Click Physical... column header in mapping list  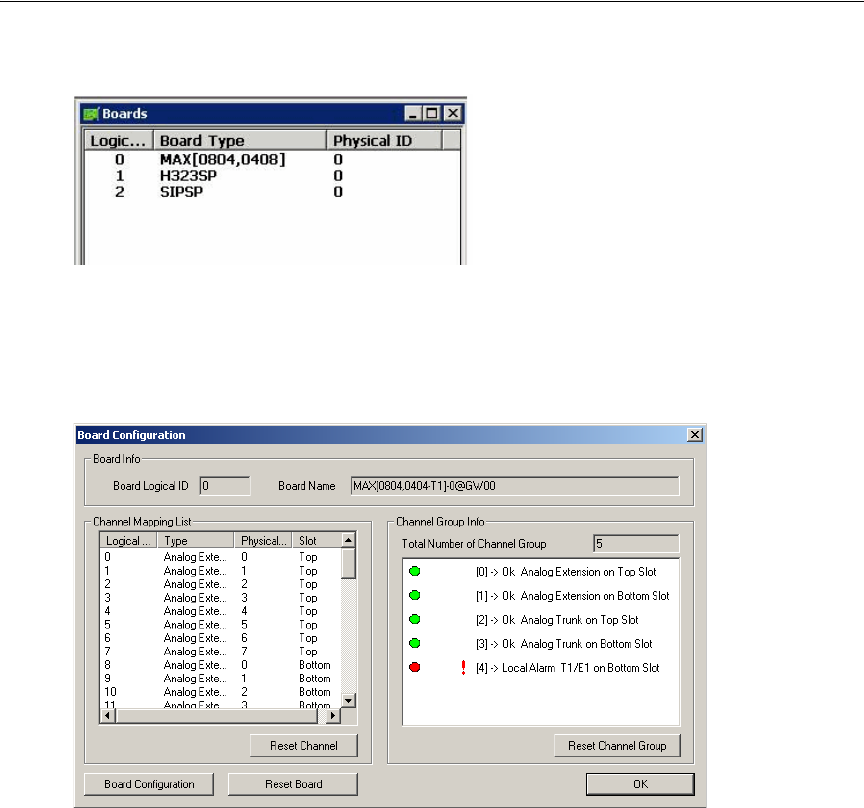pos(263,541)
